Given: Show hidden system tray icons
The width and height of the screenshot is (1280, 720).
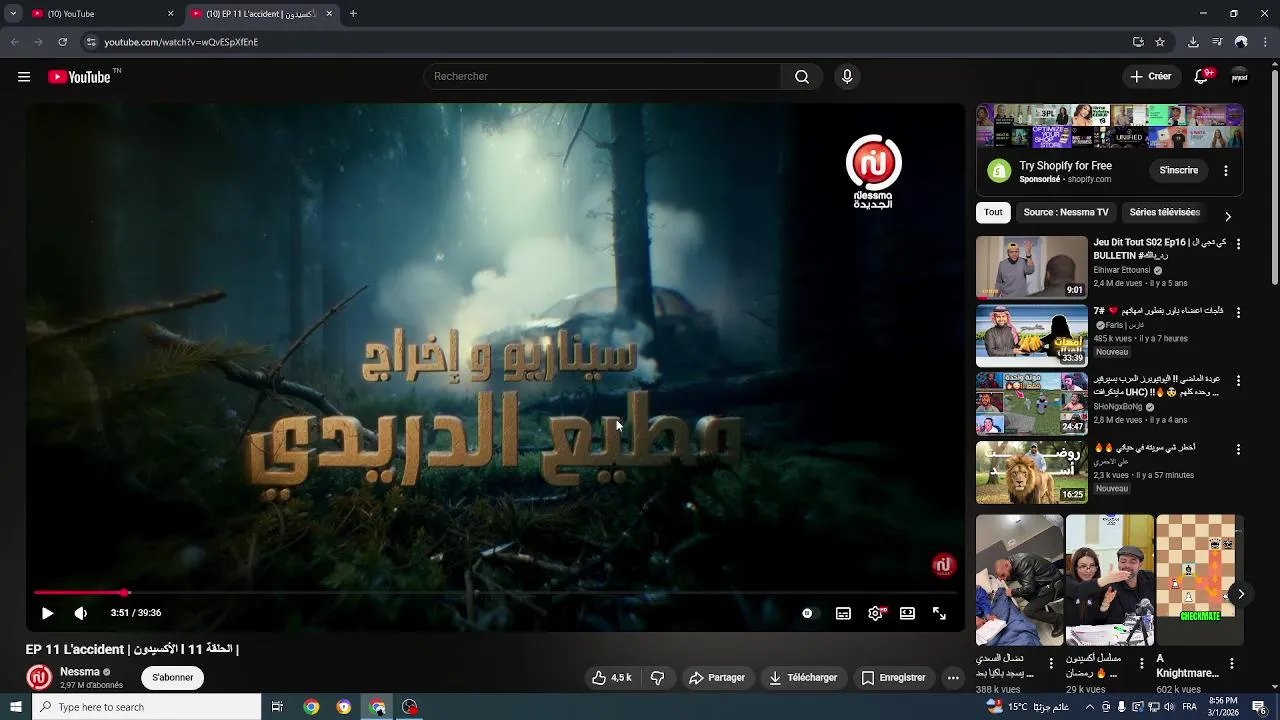Looking at the screenshot, I should point(1089,707).
